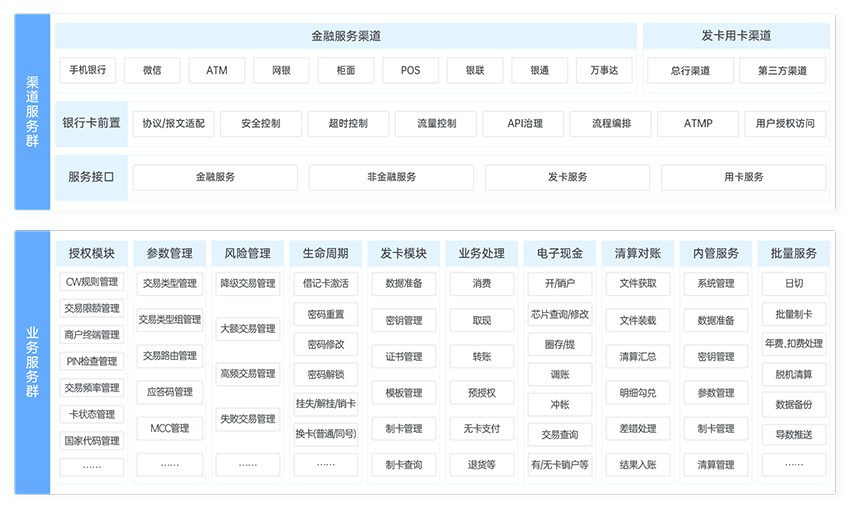
Task: Click the 用卡服务 interface box
Action: click(744, 177)
